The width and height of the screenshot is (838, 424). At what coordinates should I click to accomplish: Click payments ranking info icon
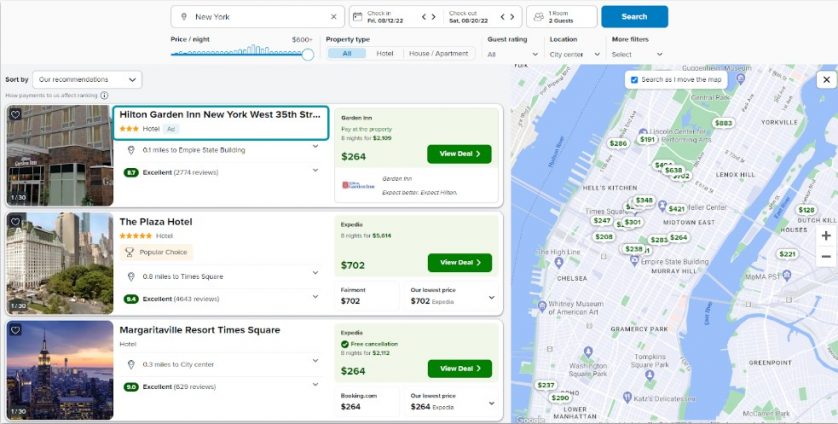click(104, 95)
